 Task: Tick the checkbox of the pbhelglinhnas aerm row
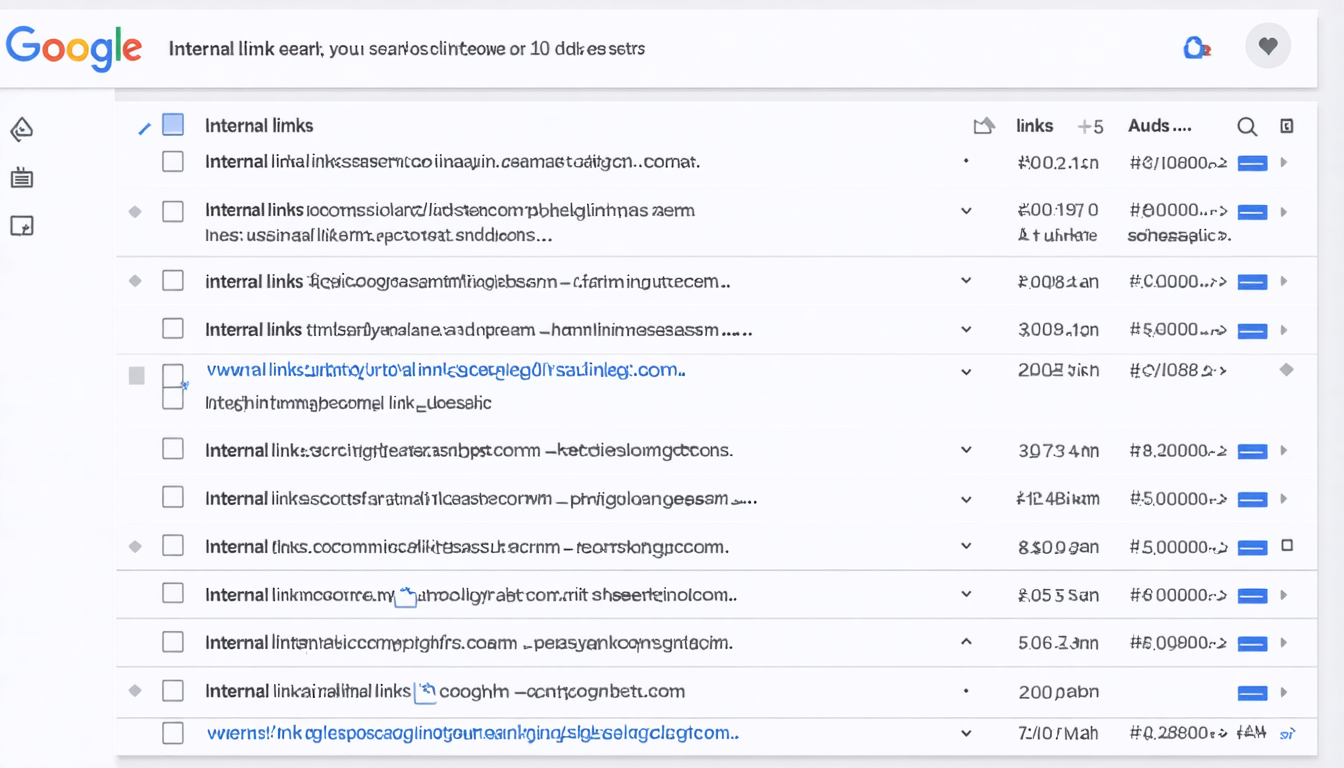(173, 211)
